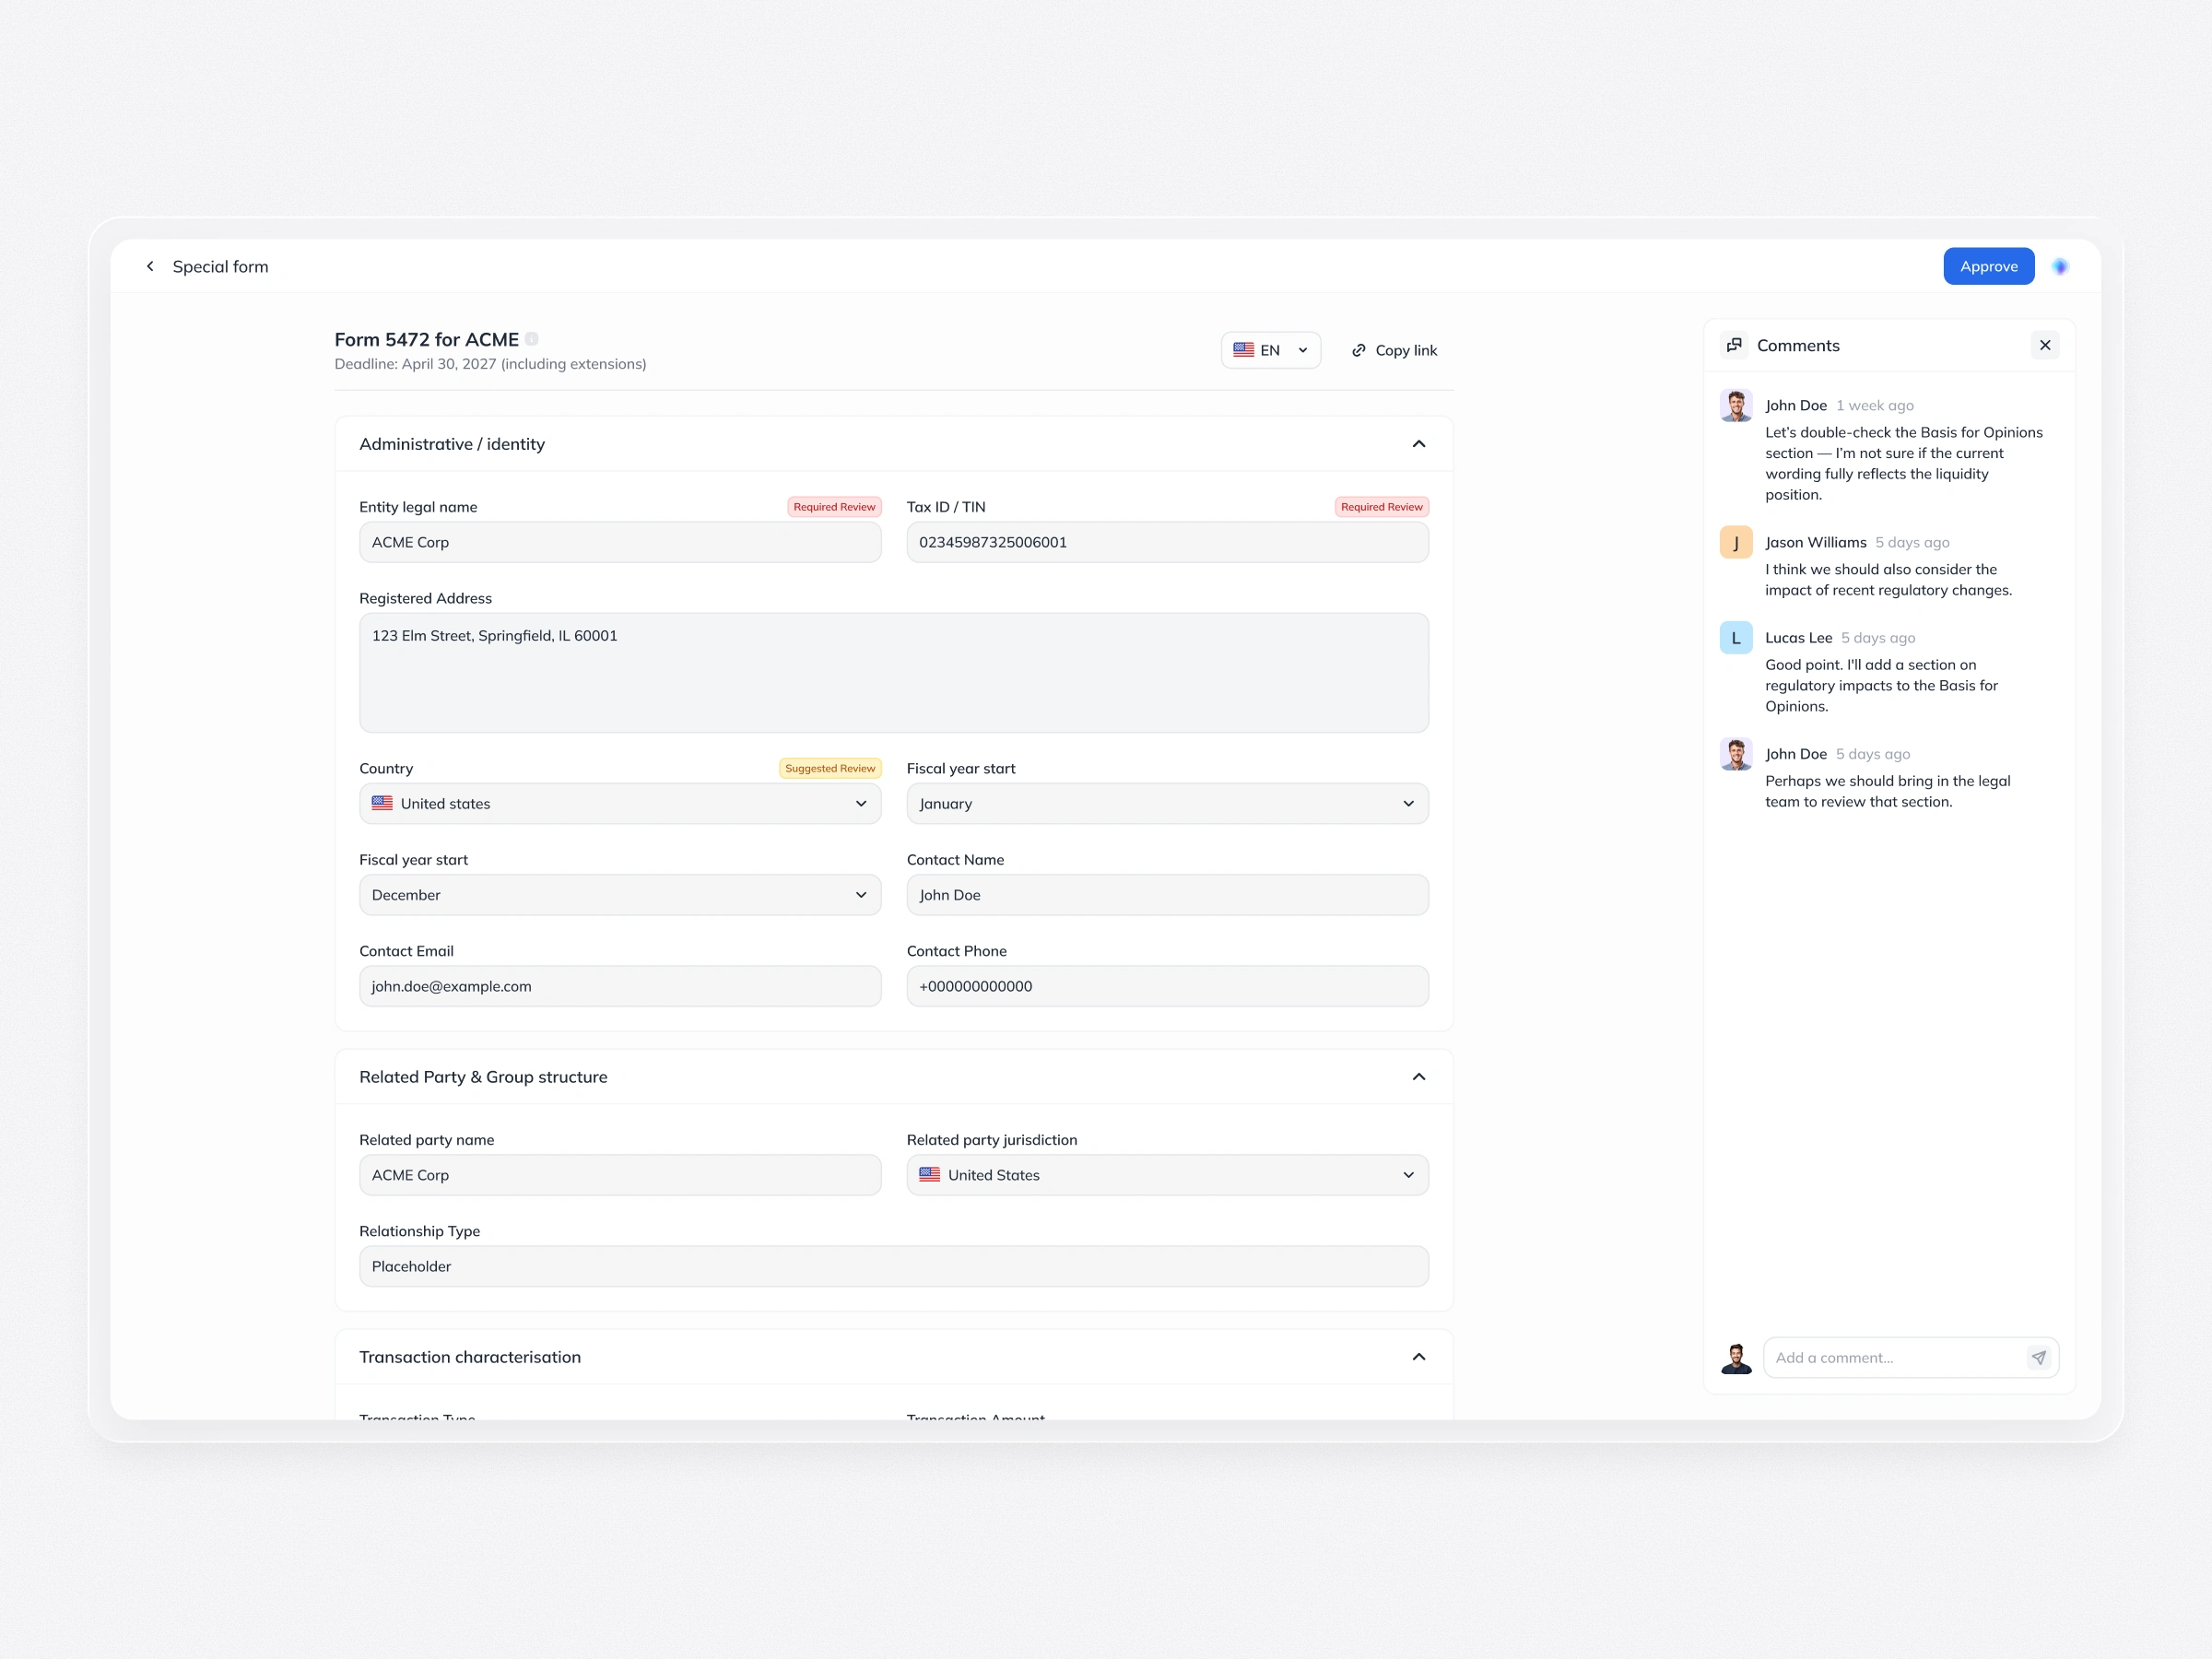This screenshot has height=1659, width=2212.
Task: Click the '1 week ago' timestamp
Action: pos(1874,405)
